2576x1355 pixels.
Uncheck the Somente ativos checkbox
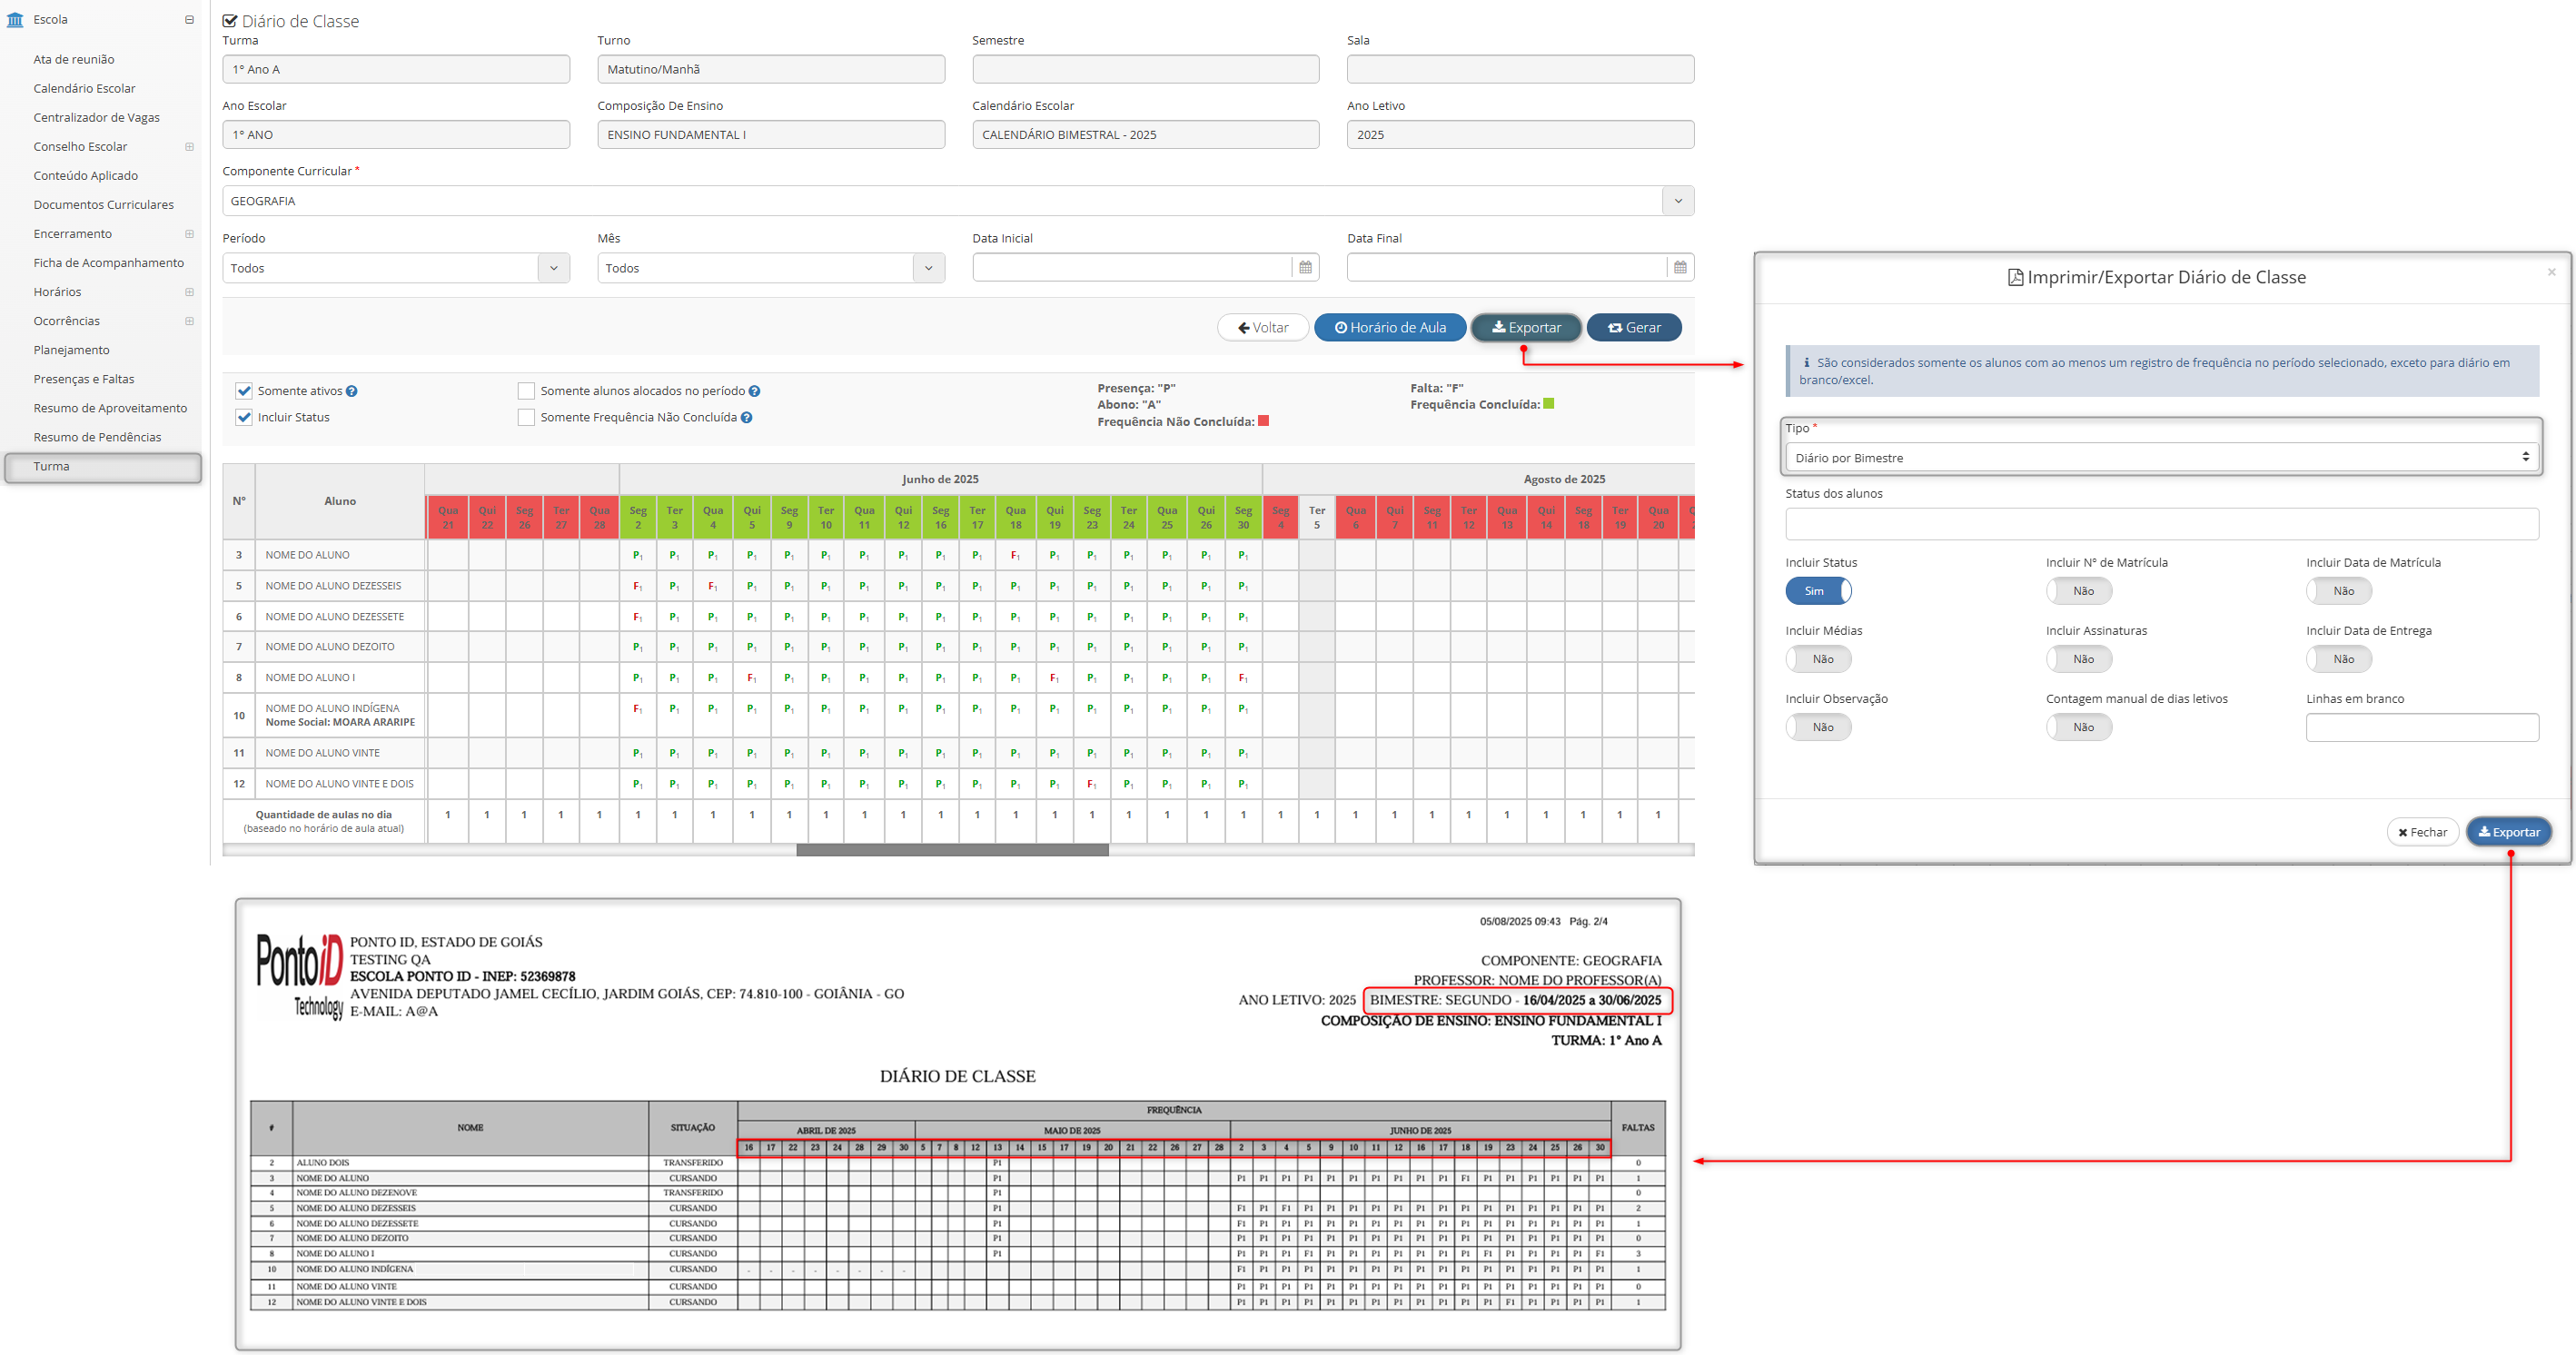tap(244, 391)
